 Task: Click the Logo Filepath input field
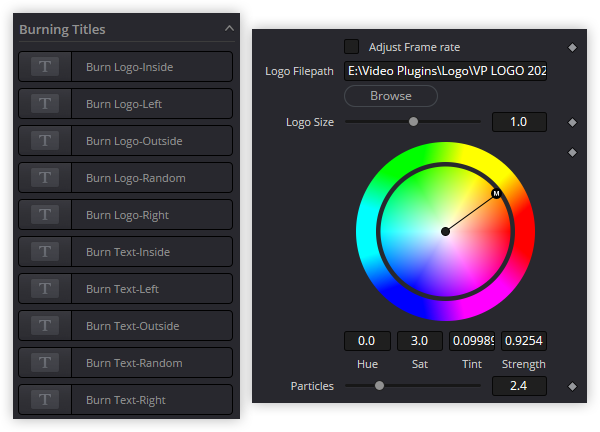click(445, 71)
